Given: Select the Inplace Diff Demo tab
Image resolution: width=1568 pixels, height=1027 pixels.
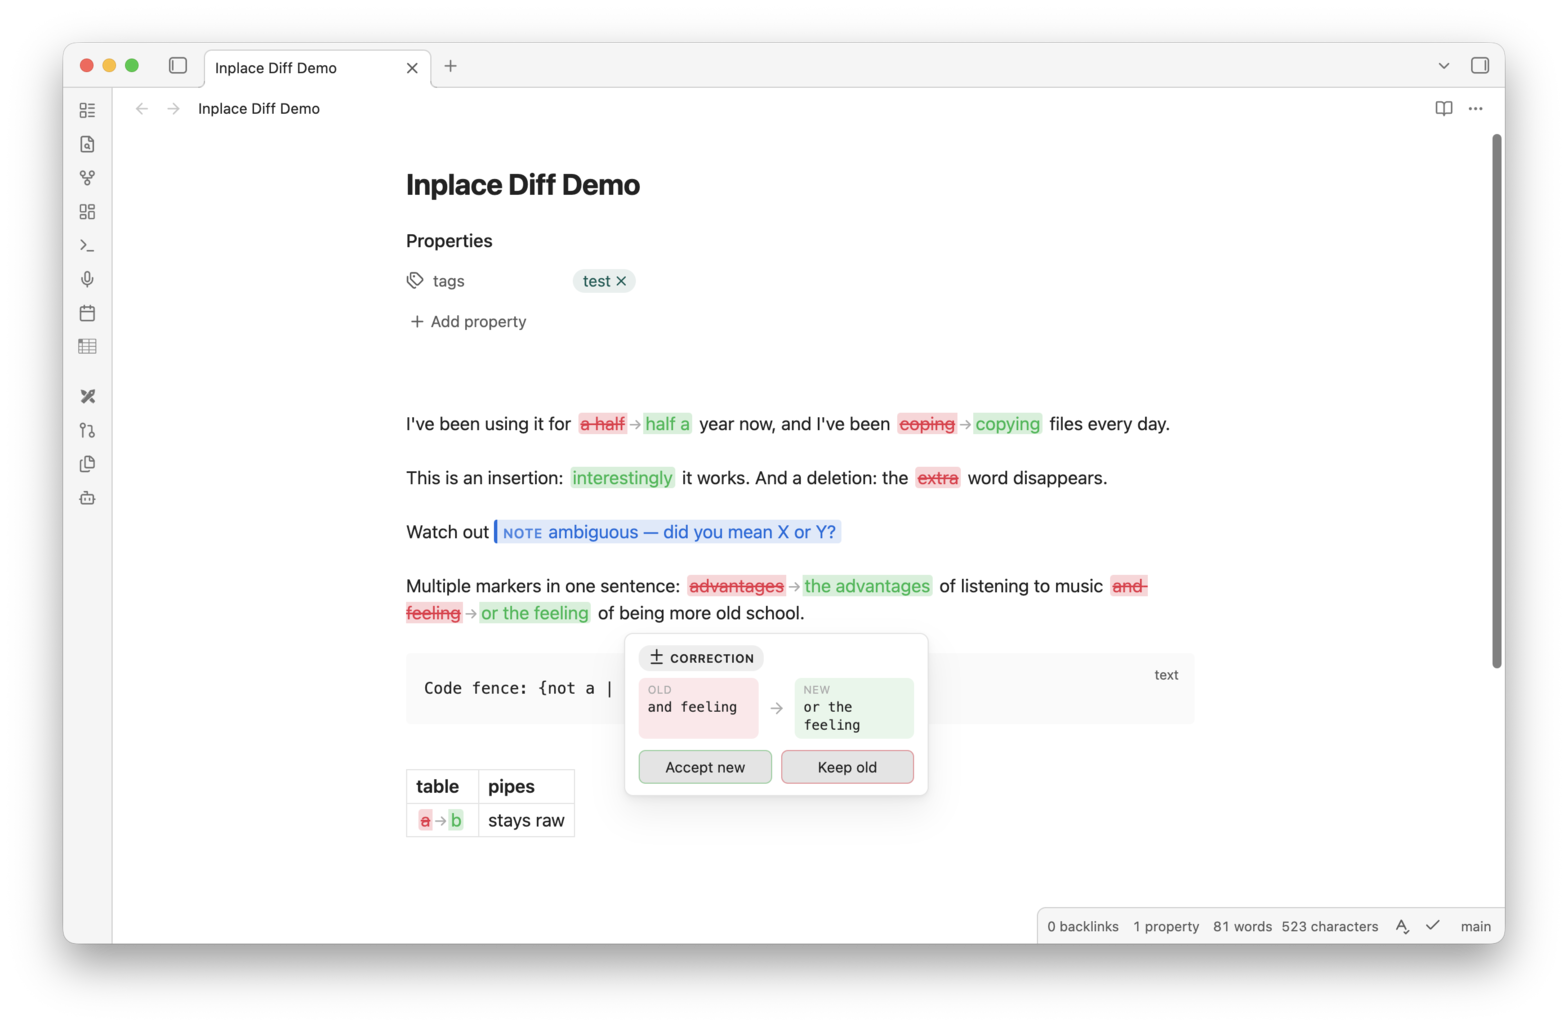Looking at the screenshot, I should pyautogui.click(x=318, y=68).
